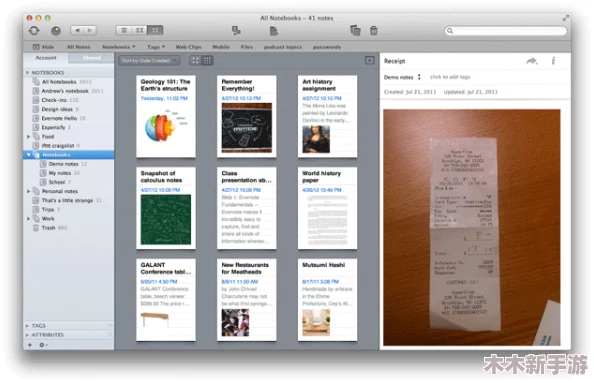Click the My notes notebook icon

pos(43,173)
